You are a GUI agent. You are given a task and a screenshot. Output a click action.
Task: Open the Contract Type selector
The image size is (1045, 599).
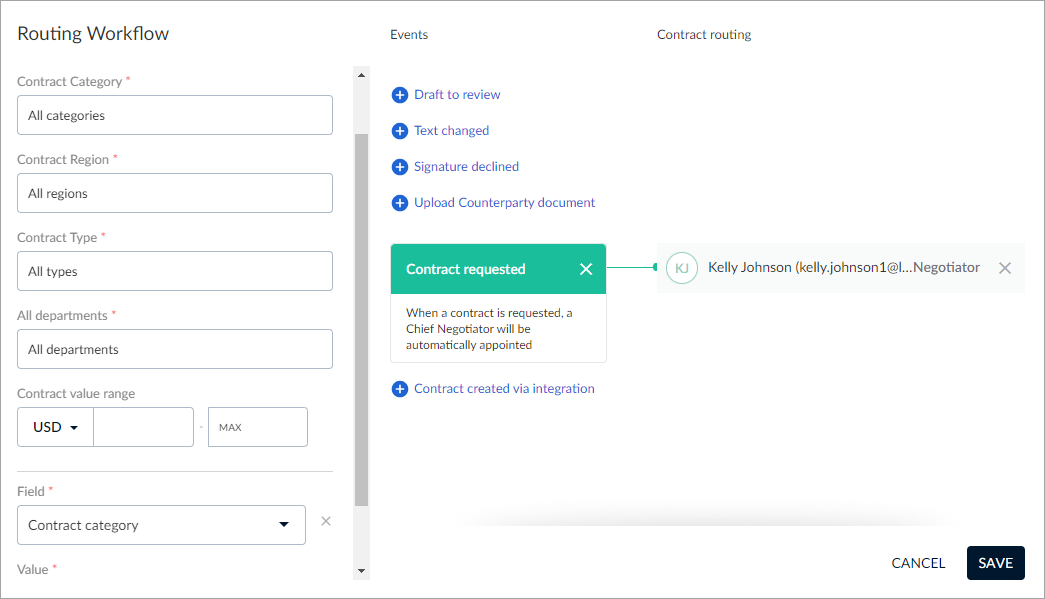[175, 271]
